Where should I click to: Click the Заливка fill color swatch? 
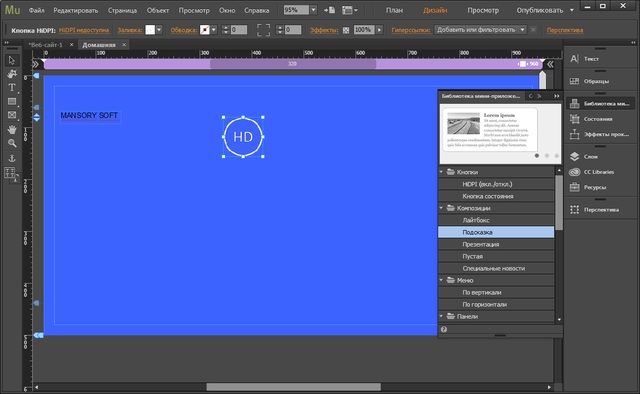(x=150, y=30)
